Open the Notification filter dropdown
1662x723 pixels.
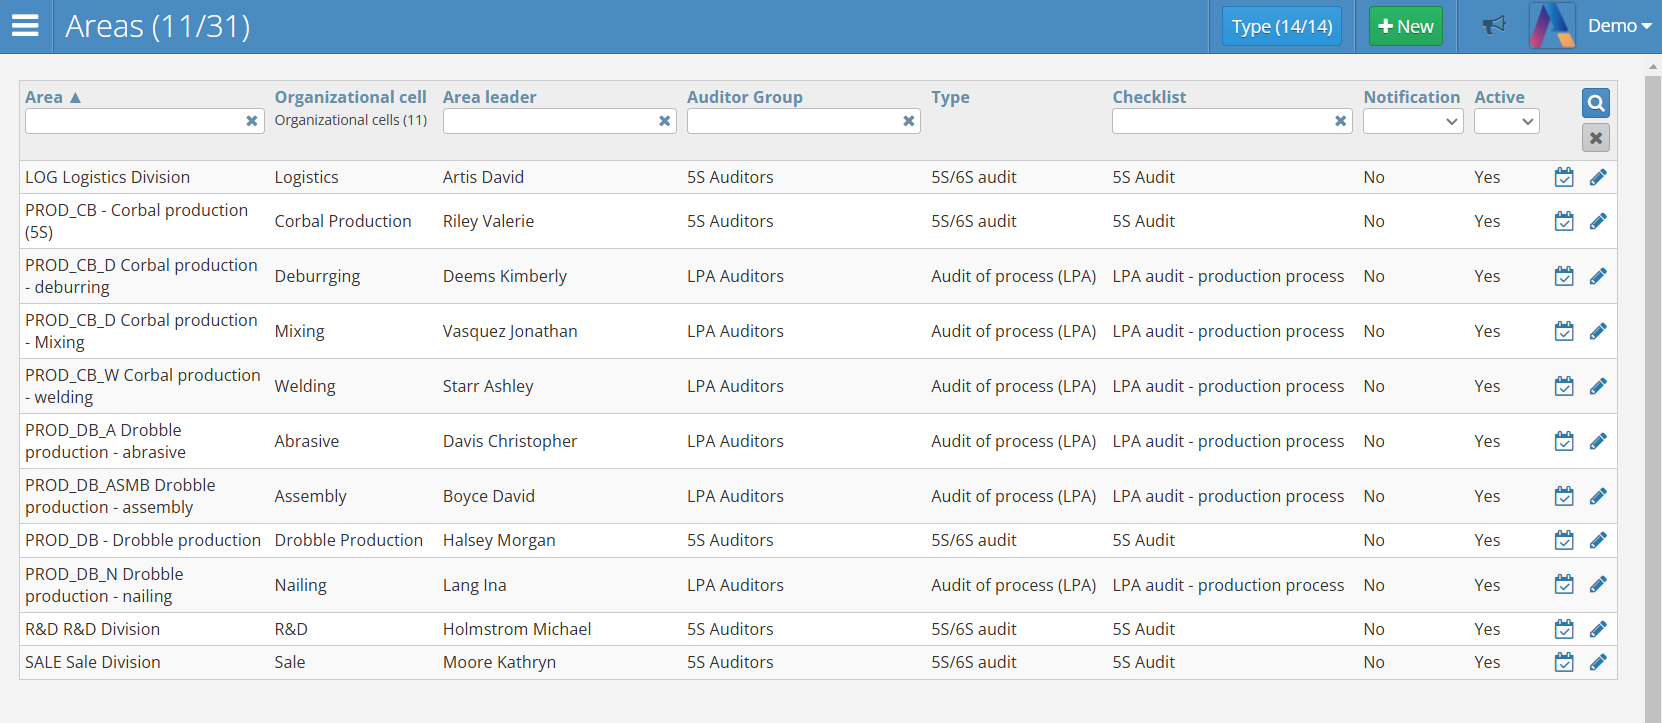[1412, 121]
